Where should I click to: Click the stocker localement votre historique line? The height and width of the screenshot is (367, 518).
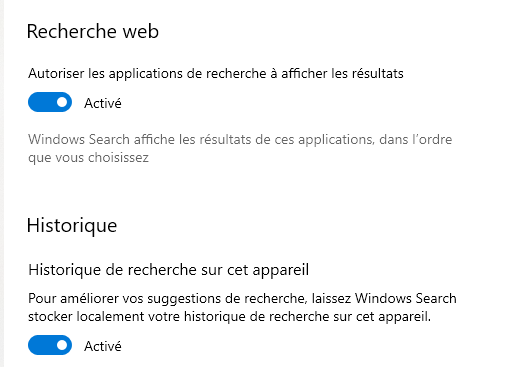229,316
